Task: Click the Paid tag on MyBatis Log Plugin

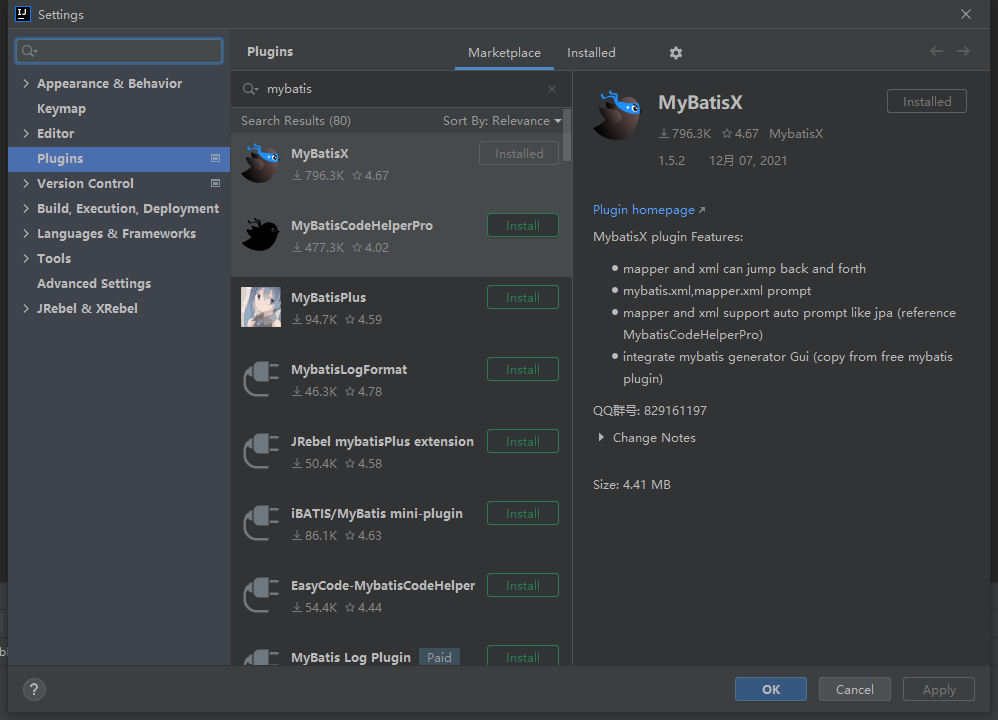Action: 439,657
